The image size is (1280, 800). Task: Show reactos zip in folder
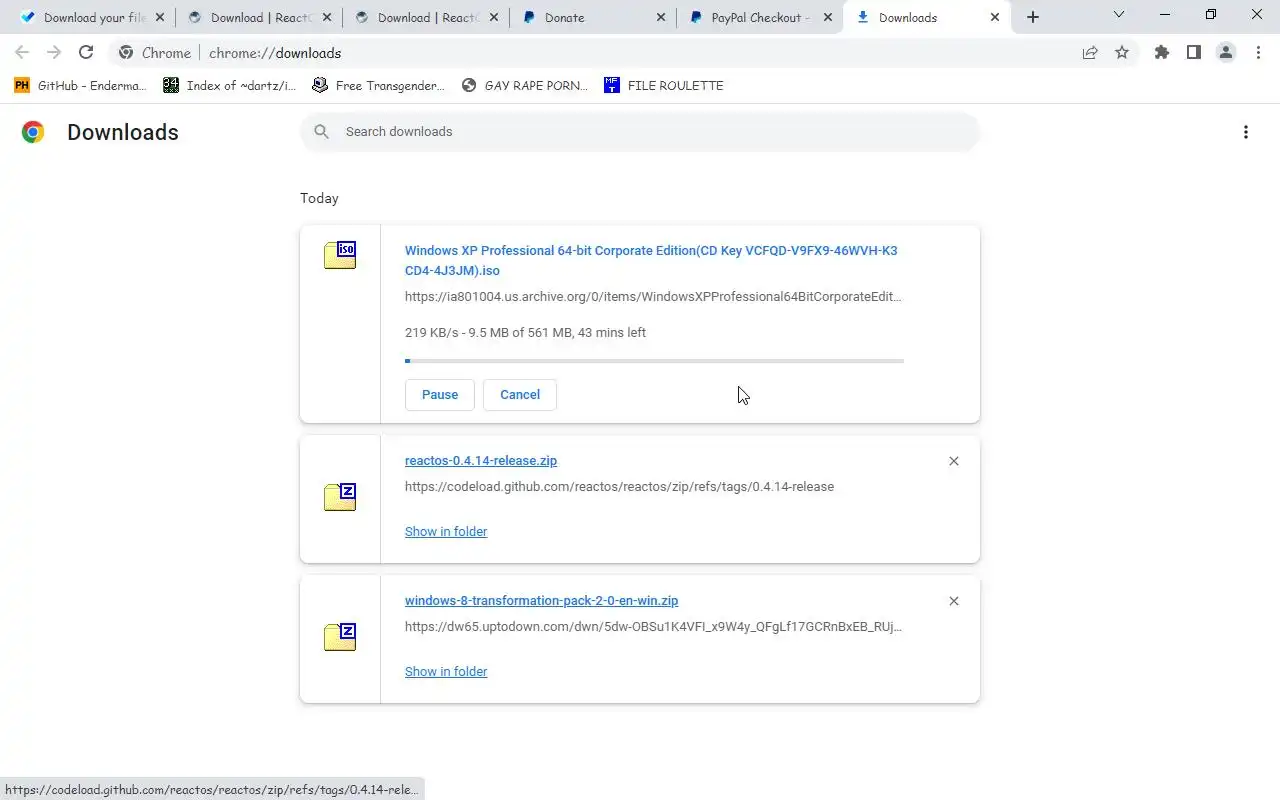tap(446, 532)
